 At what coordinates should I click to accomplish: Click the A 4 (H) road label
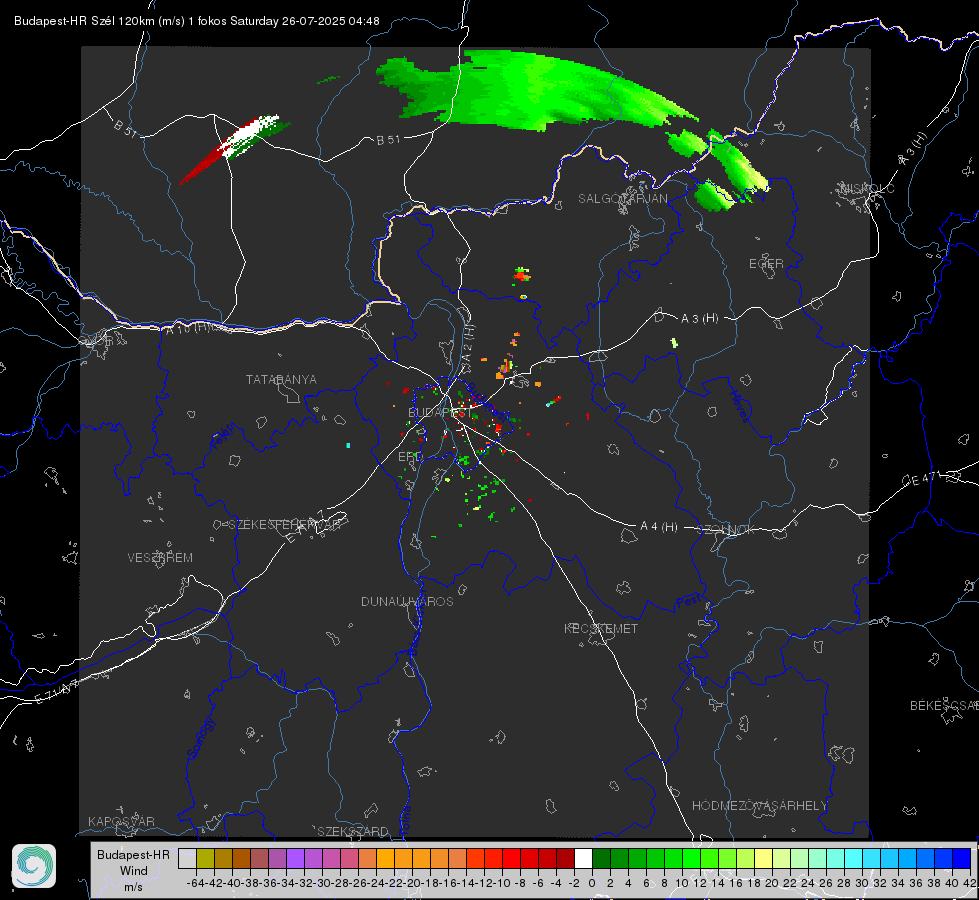coord(659,527)
